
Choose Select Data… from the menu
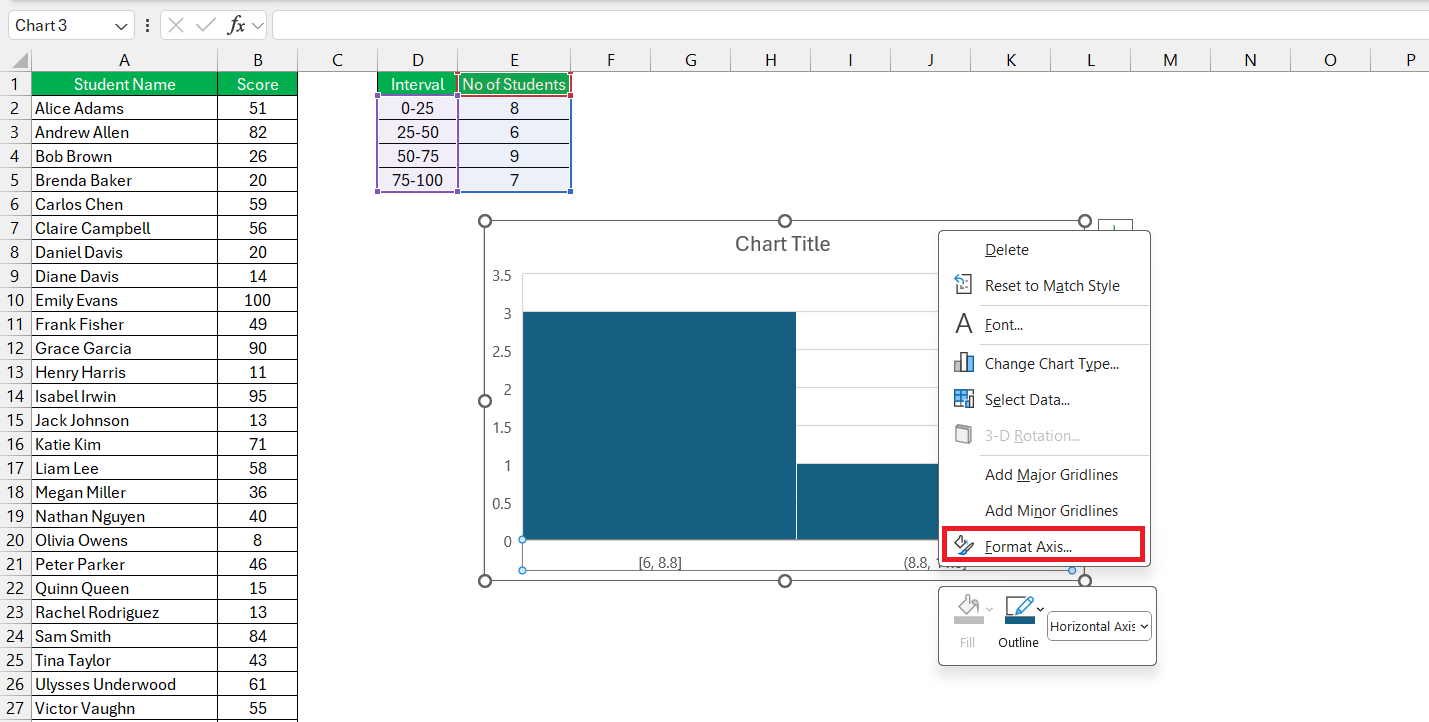[1044, 400]
